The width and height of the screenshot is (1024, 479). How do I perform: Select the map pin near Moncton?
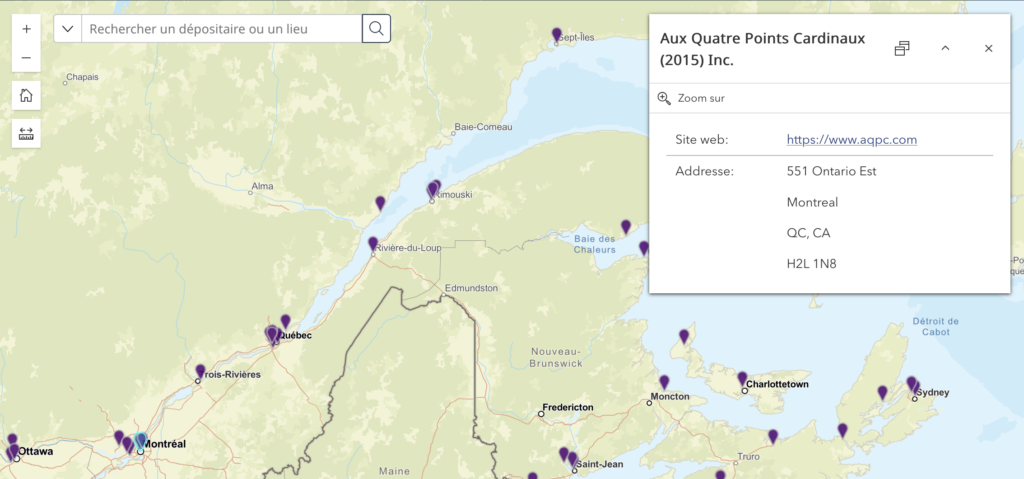pos(664,382)
